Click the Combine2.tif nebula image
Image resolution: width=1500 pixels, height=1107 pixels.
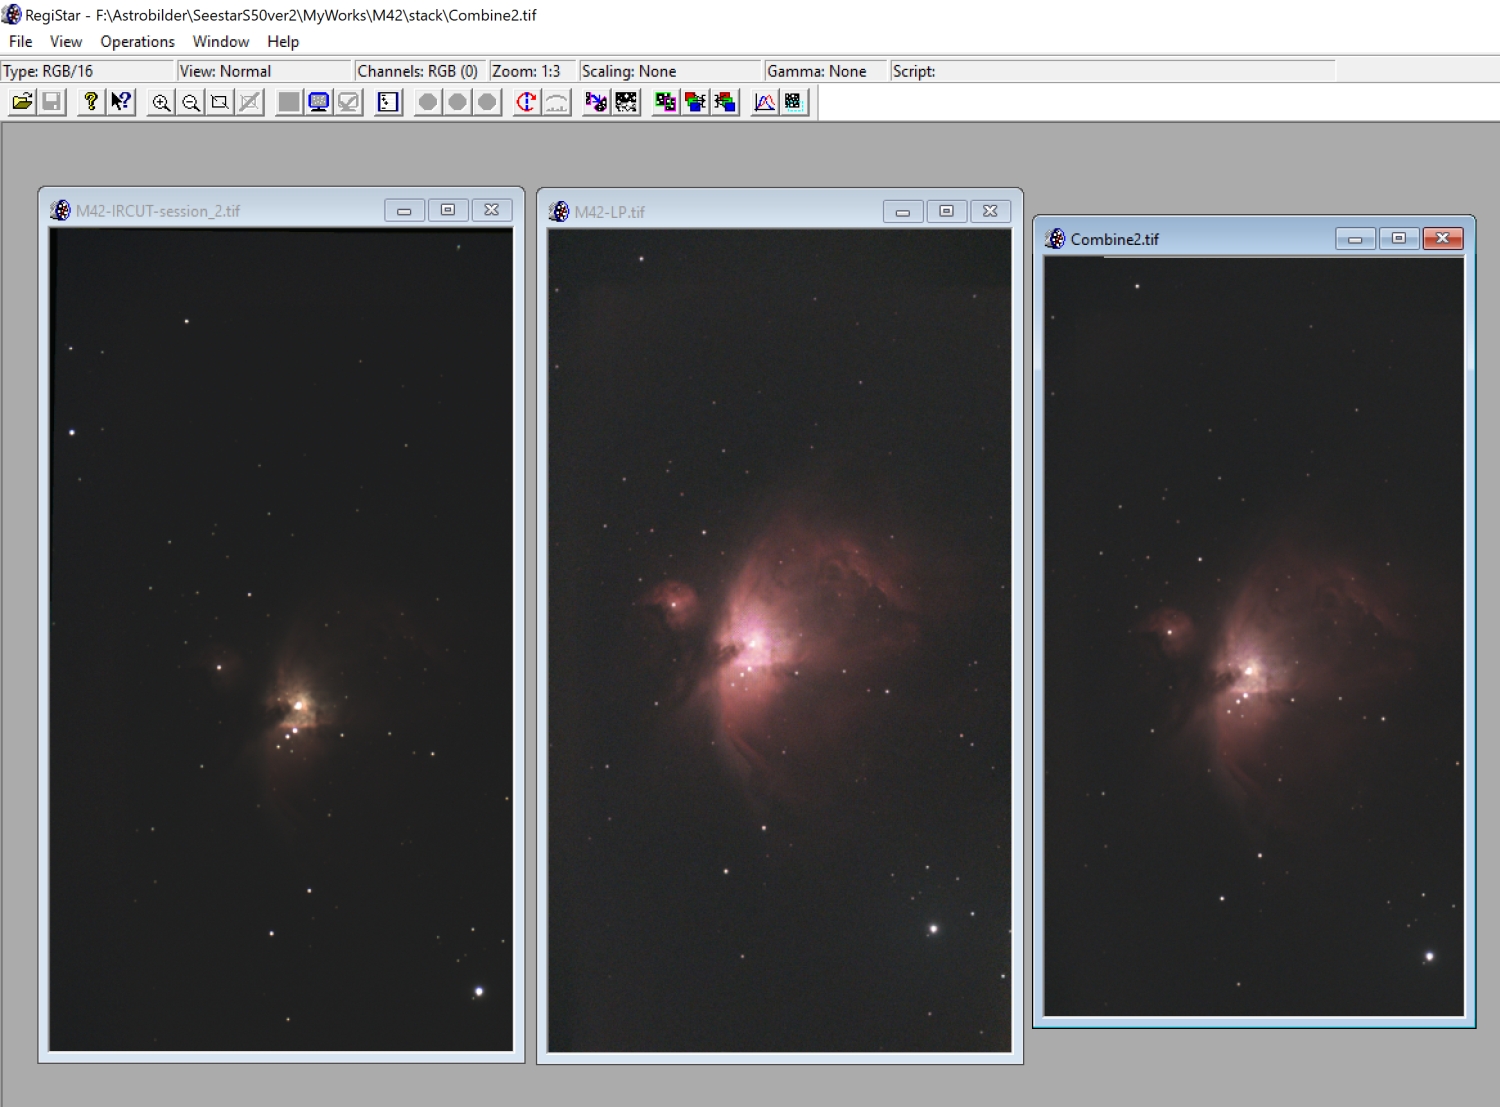tap(1254, 636)
